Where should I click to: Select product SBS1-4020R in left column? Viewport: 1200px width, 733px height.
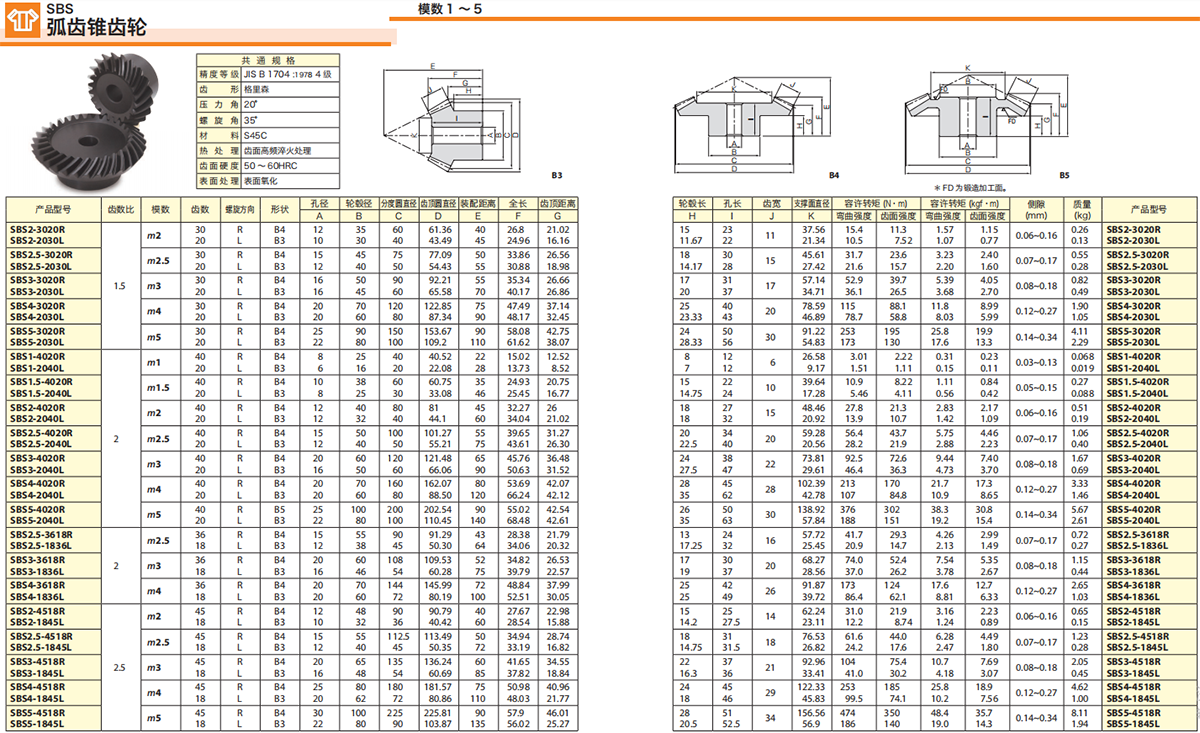click(37, 356)
